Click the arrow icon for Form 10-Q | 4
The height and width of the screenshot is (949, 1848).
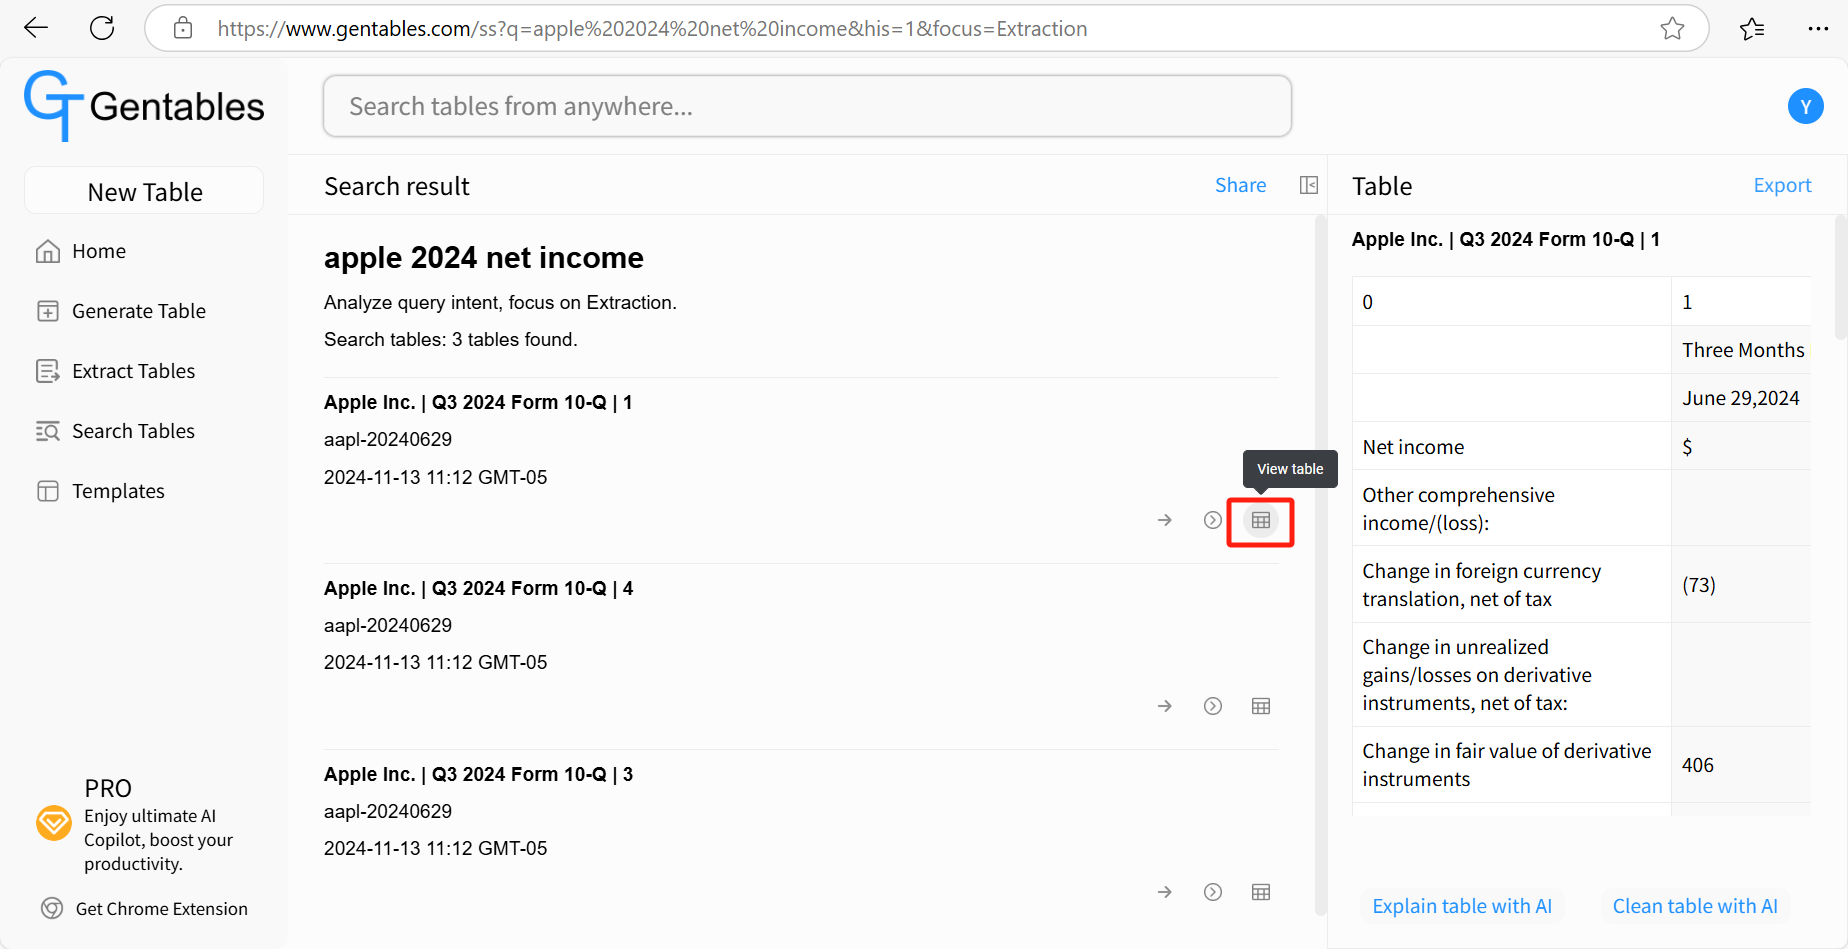tap(1165, 706)
